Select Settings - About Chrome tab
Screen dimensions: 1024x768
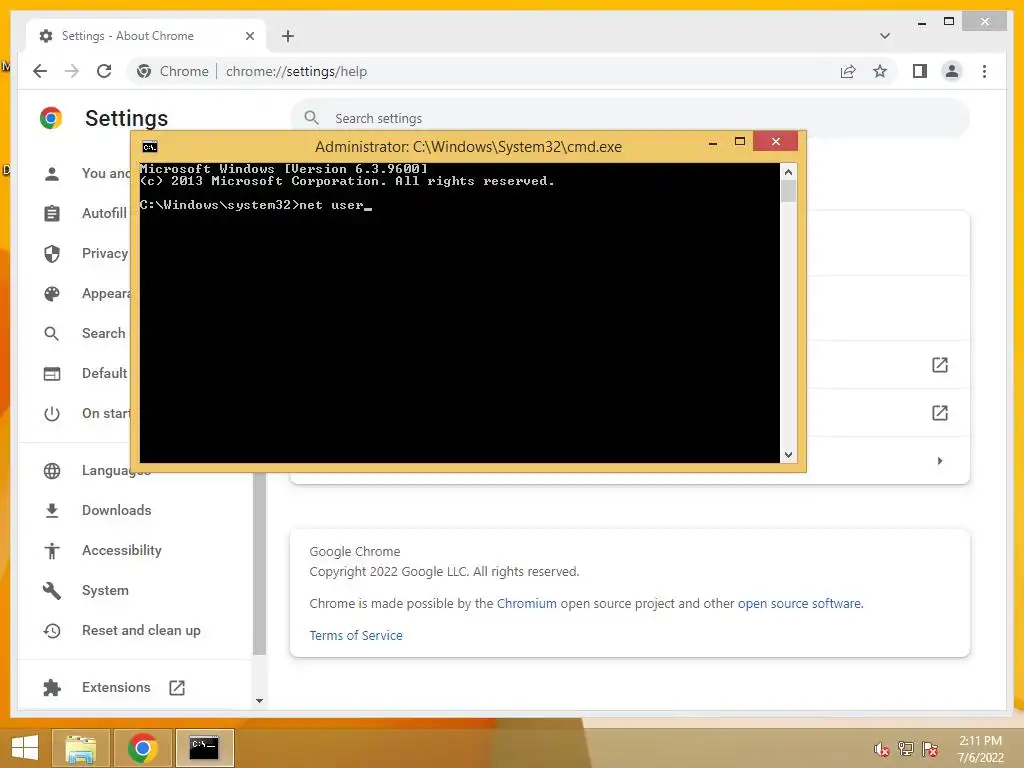tap(146, 36)
